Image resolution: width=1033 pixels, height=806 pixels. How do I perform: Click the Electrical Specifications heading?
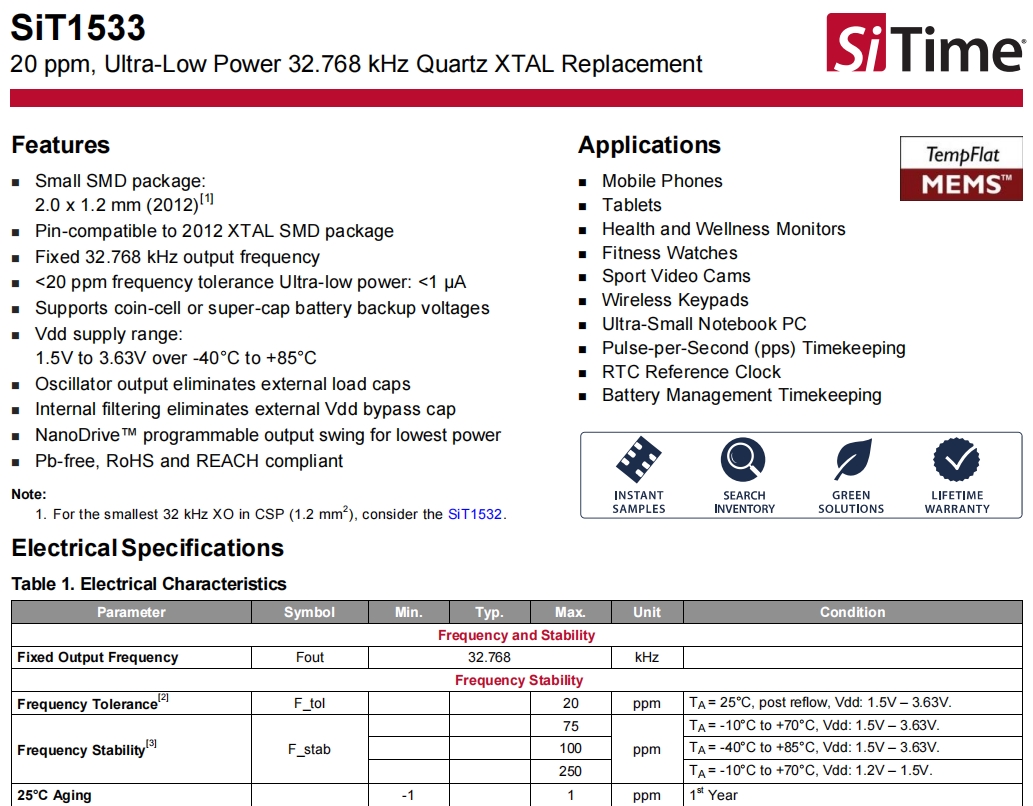(x=147, y=548)
